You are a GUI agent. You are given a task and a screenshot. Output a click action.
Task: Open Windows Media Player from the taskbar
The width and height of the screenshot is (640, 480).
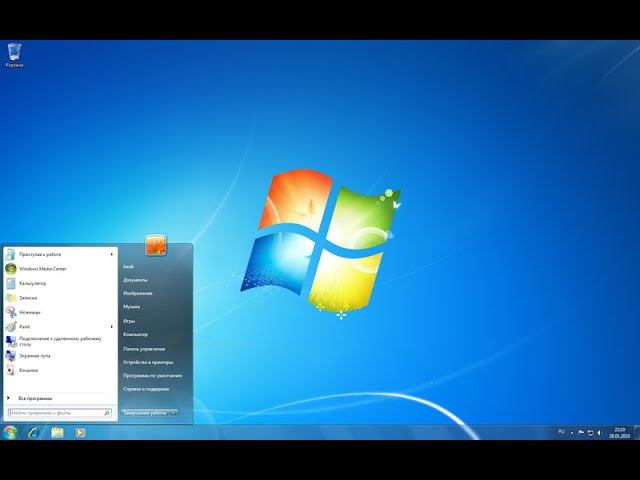coord(80,433)
